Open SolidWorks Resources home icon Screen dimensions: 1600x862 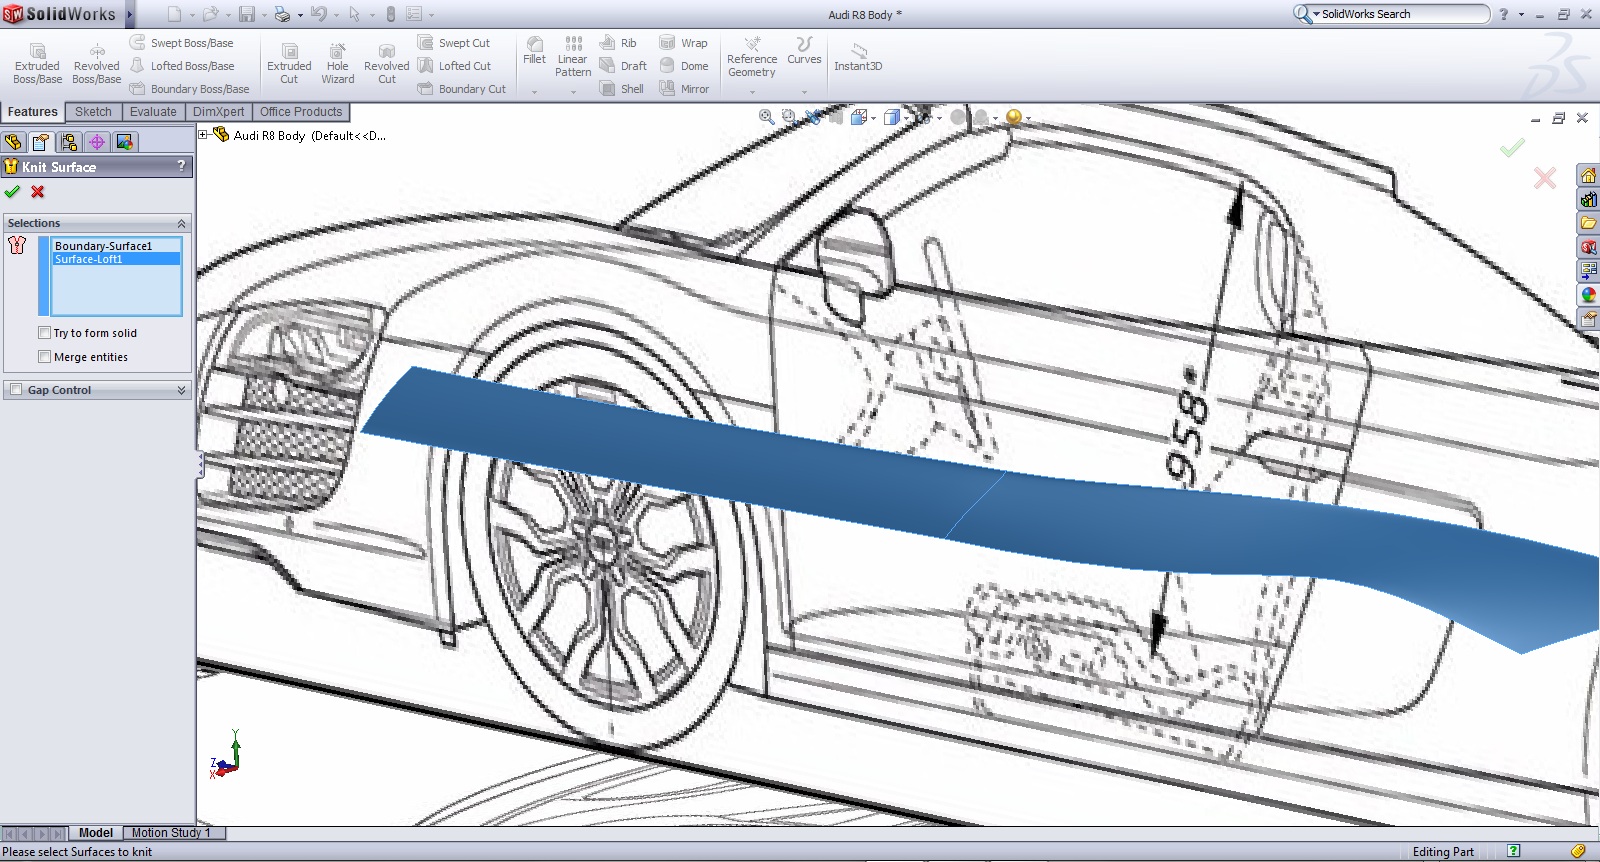point(1588,176)
